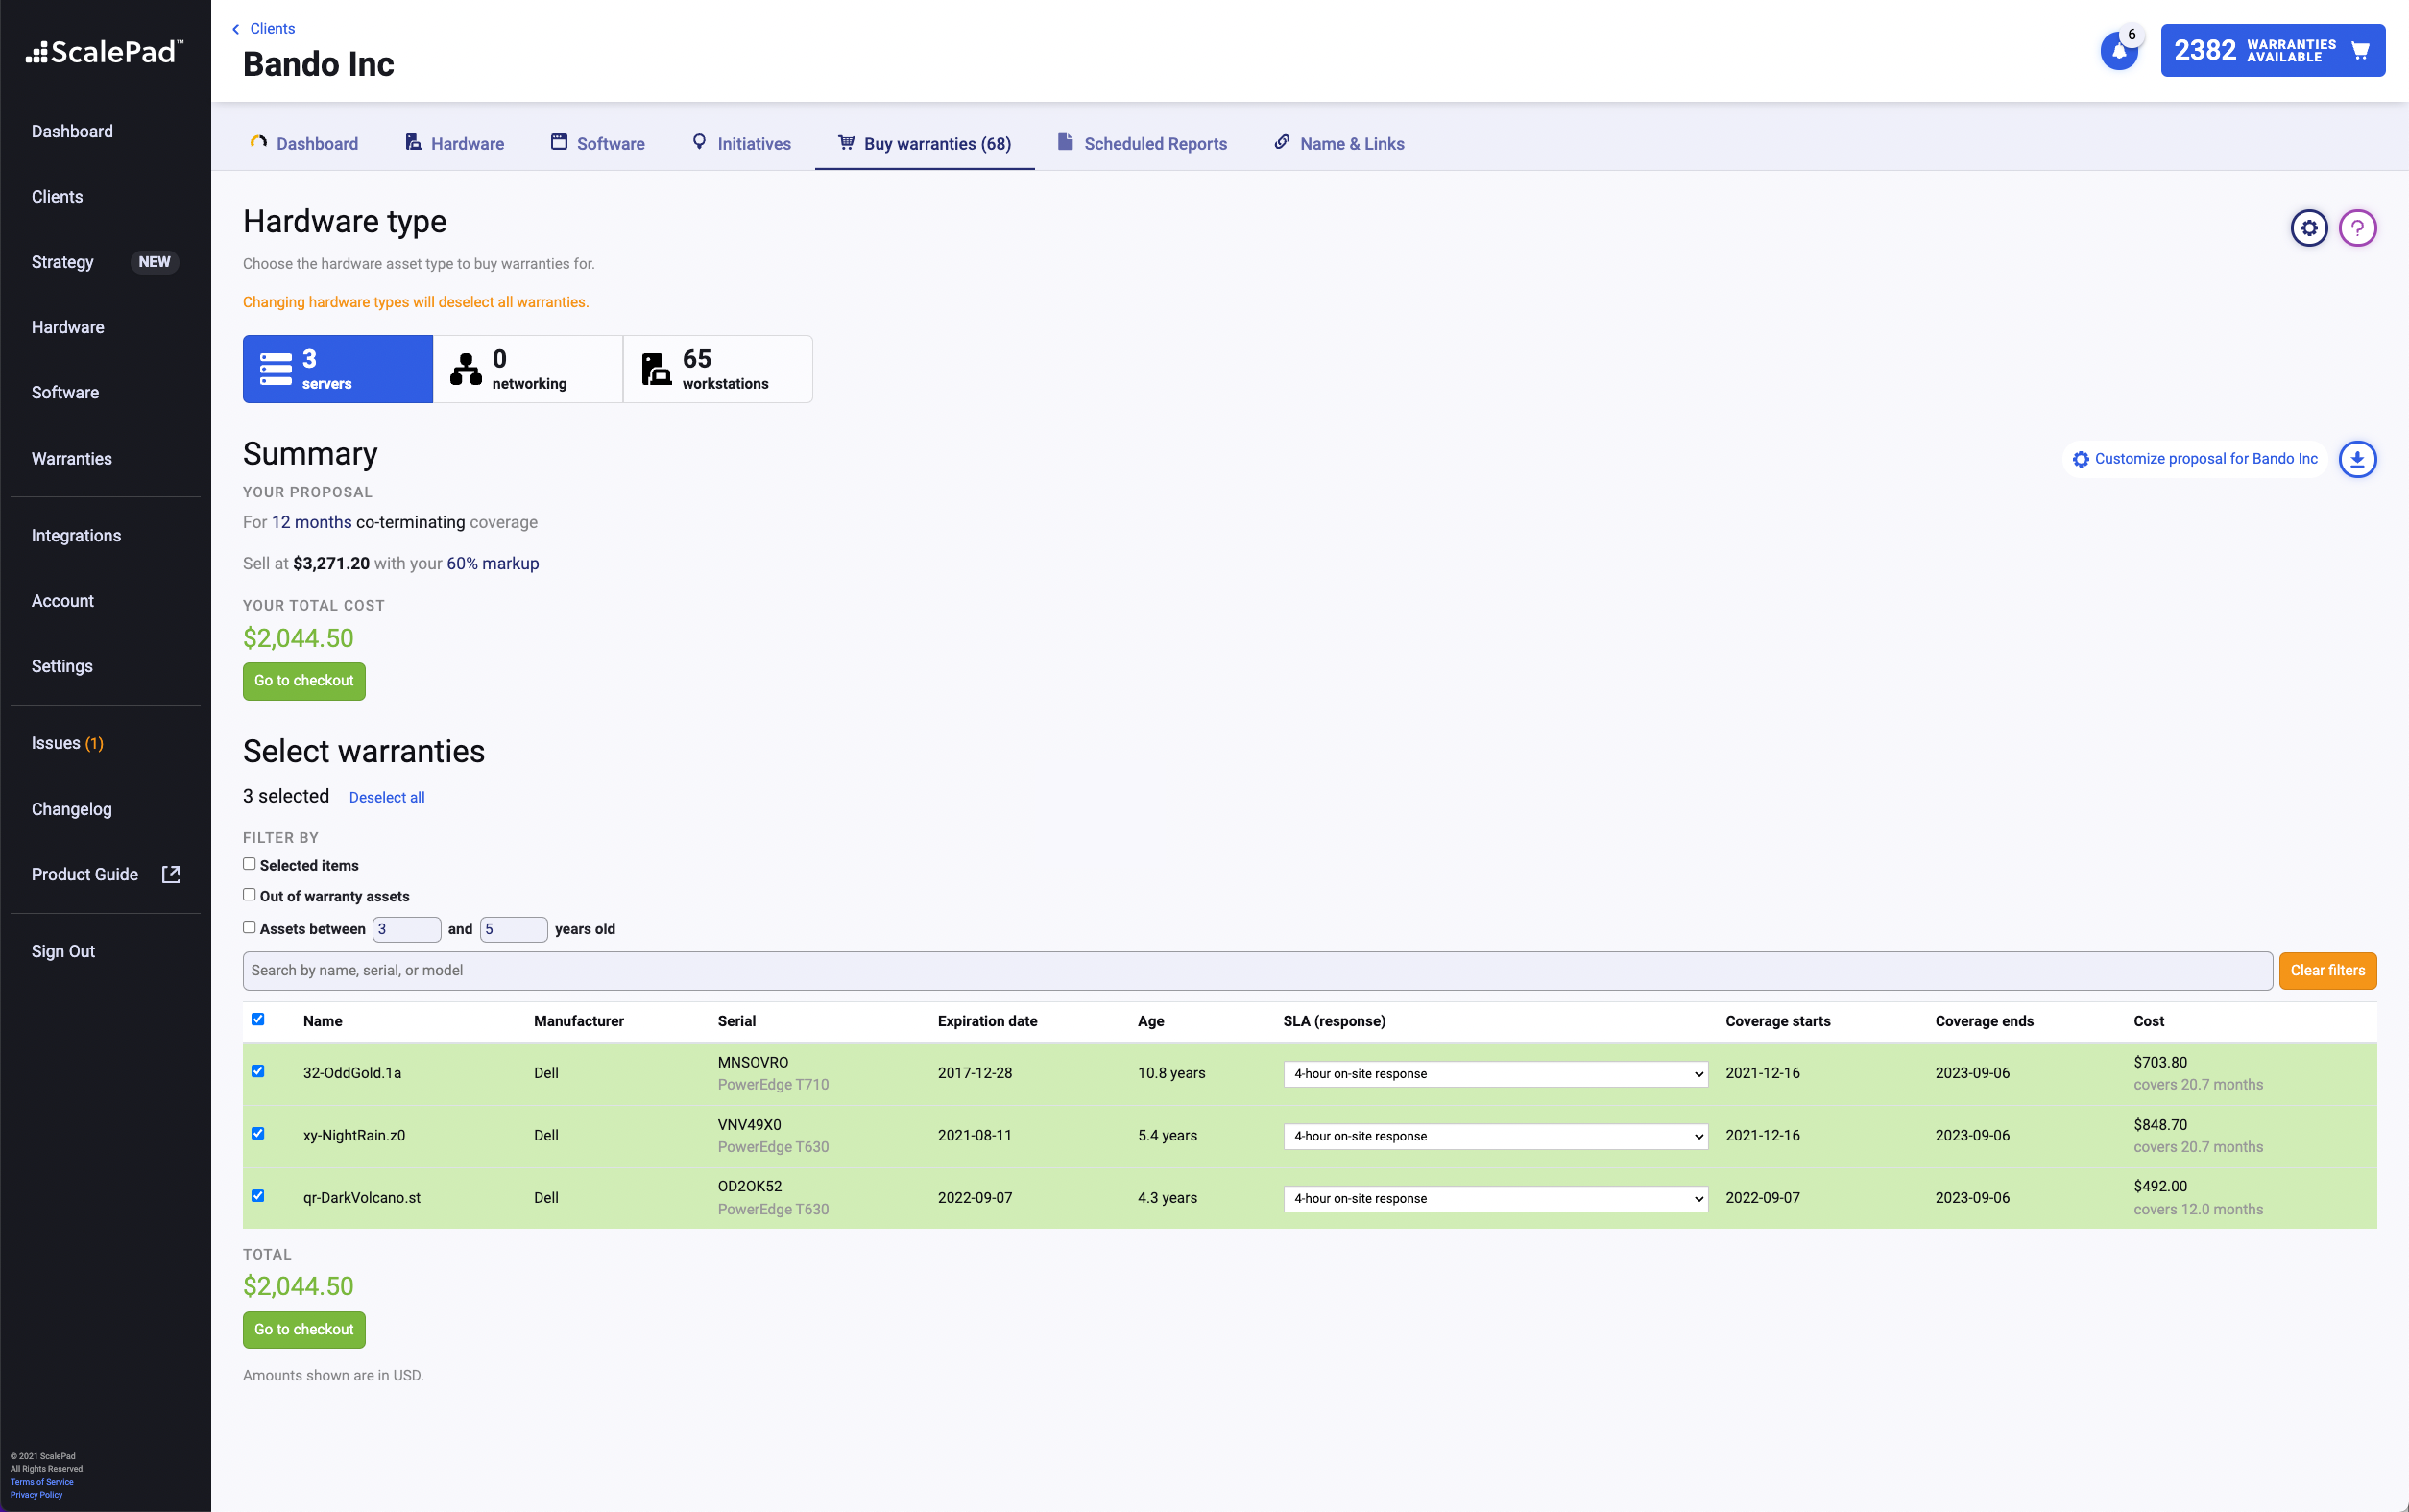The image size is (2409, 1512).
Task: Switch to the Scheduled Reports tab
Action: coord(1142,144)
